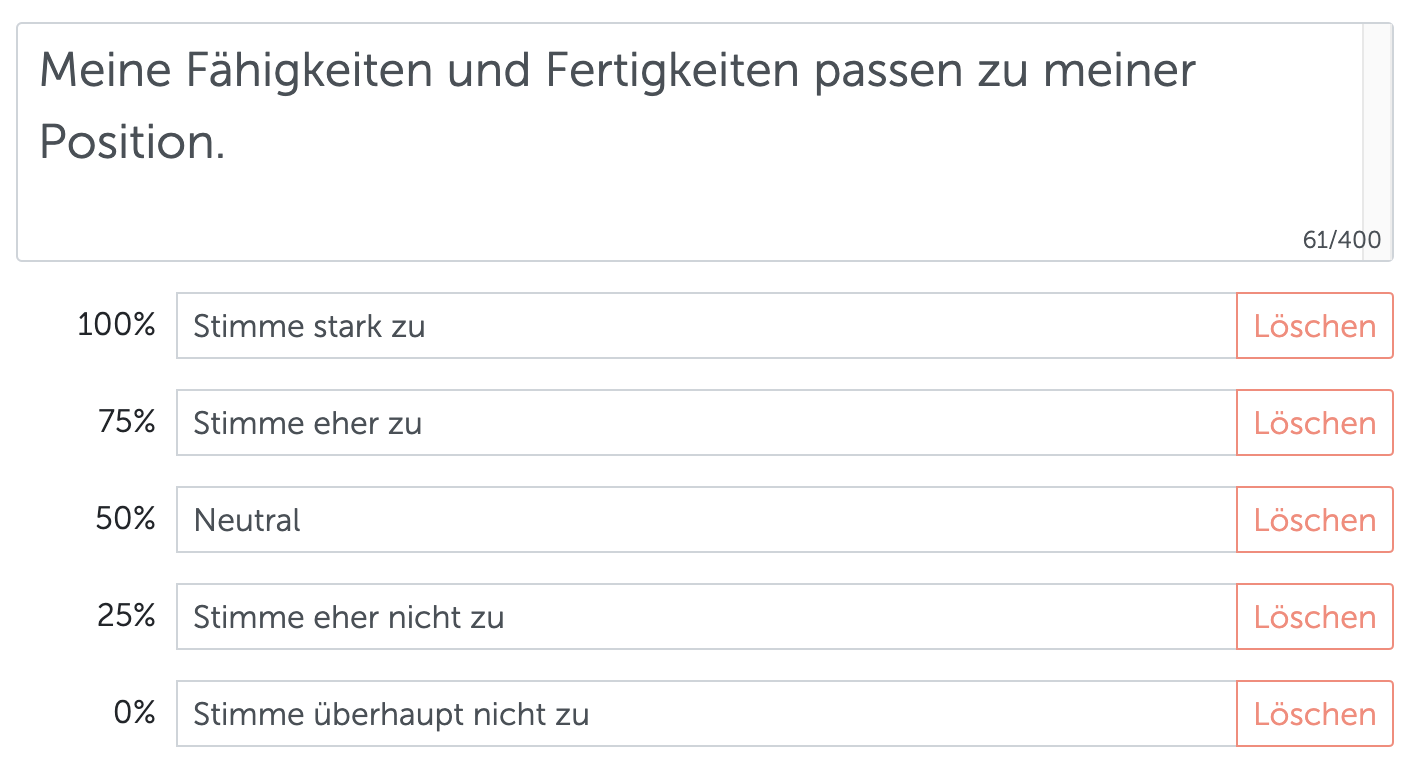The image size is (1416, 770).
Task: Delete the "Stimme eher zu" answer option
Action: tap(1314, 422)
